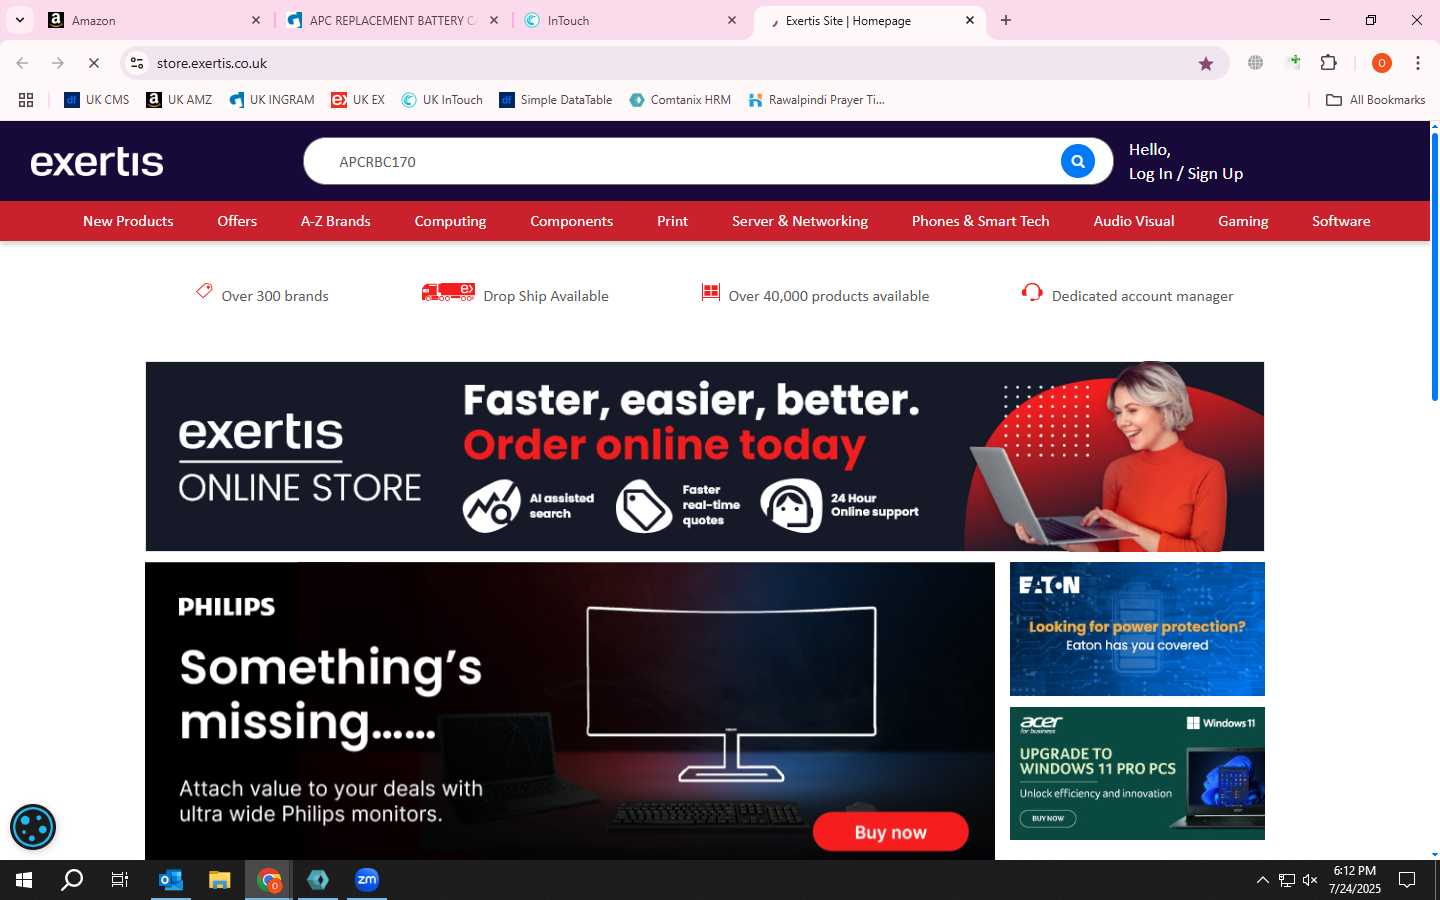
Task: Click the address bar URL store.exertis.co.uk
Action: coord(212,63)
